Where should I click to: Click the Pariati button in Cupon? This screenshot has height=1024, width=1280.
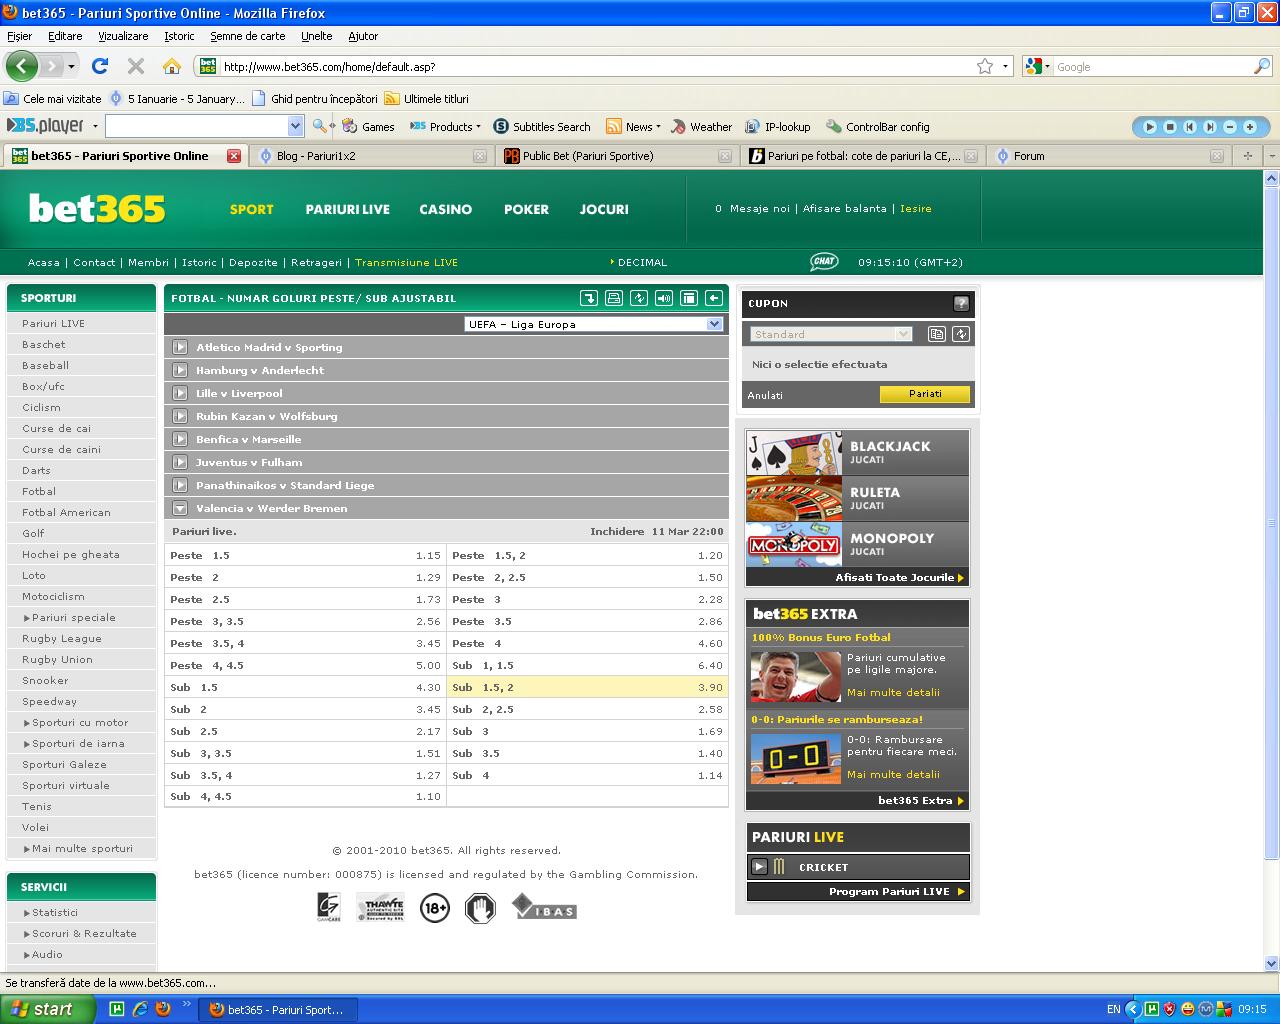coord(925,394)
